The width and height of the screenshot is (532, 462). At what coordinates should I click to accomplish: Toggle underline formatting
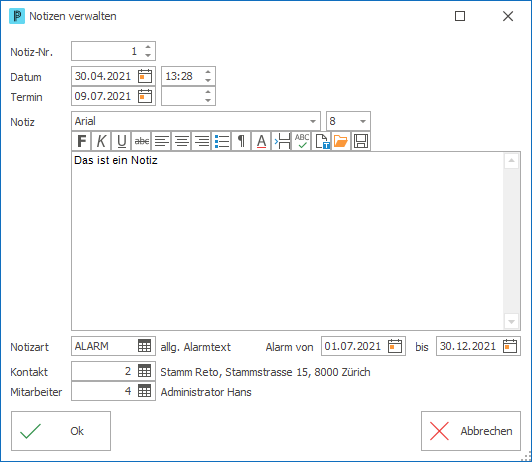point(121,141)
